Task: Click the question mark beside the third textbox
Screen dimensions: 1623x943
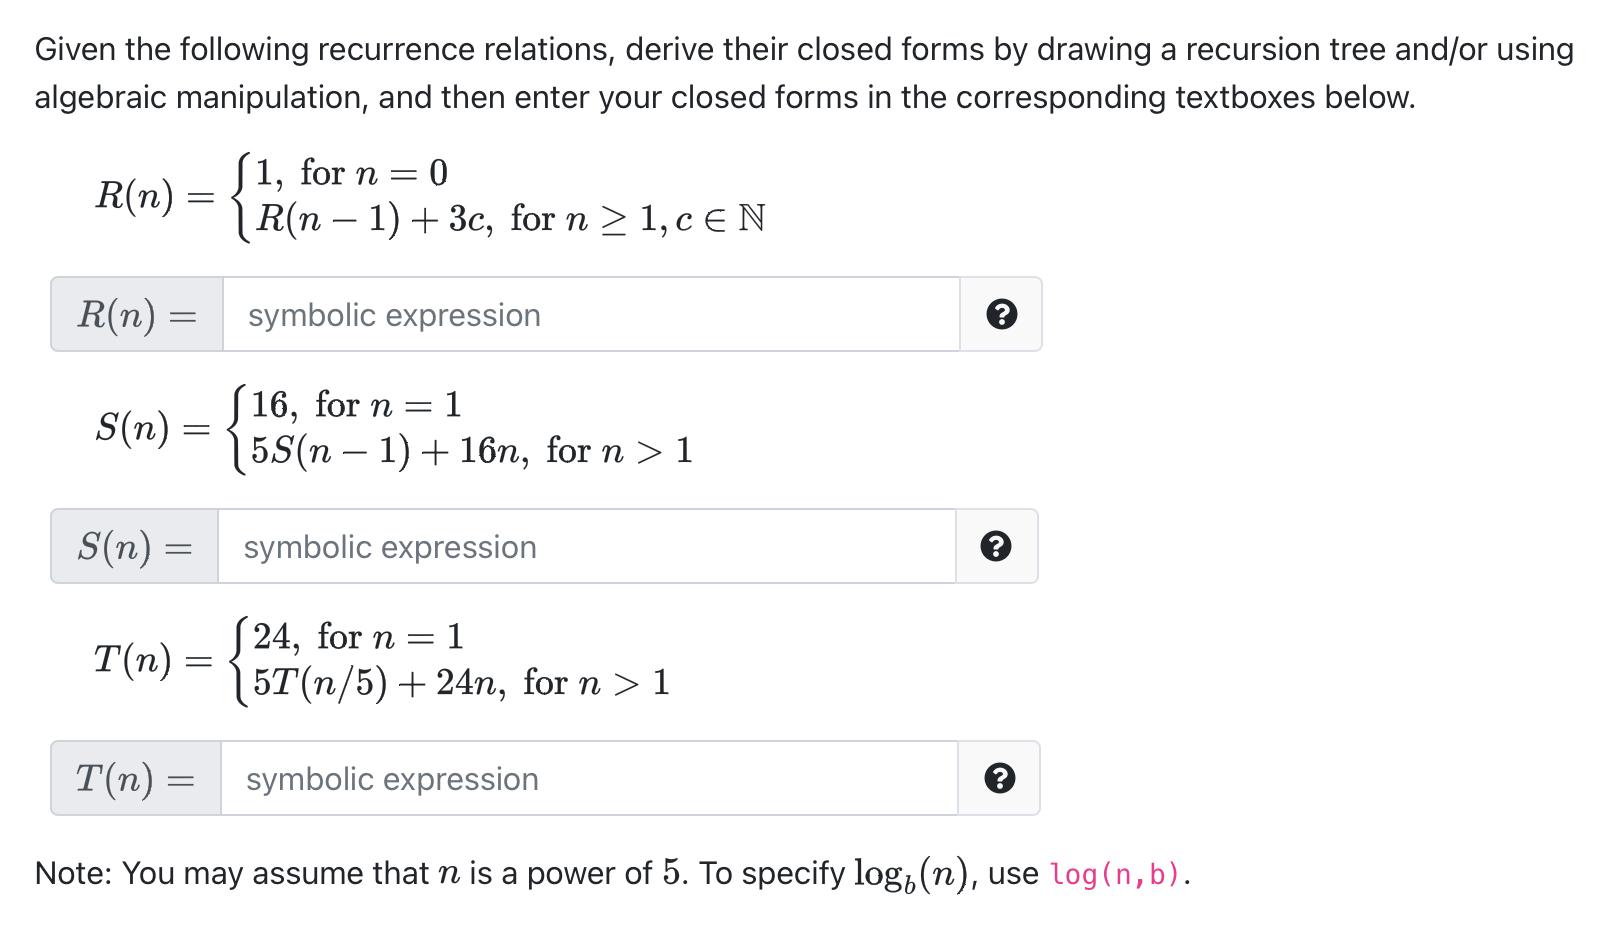Action: (1002, 779)
